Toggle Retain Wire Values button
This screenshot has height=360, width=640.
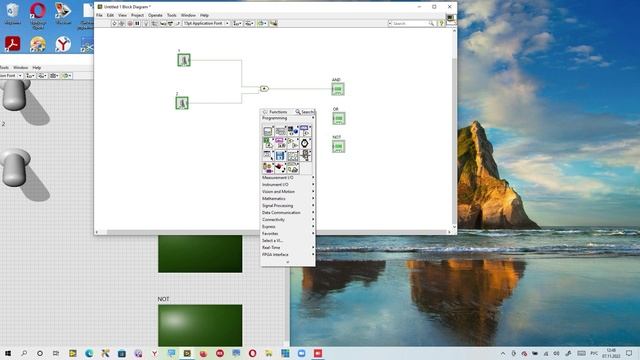coord(154,24)
